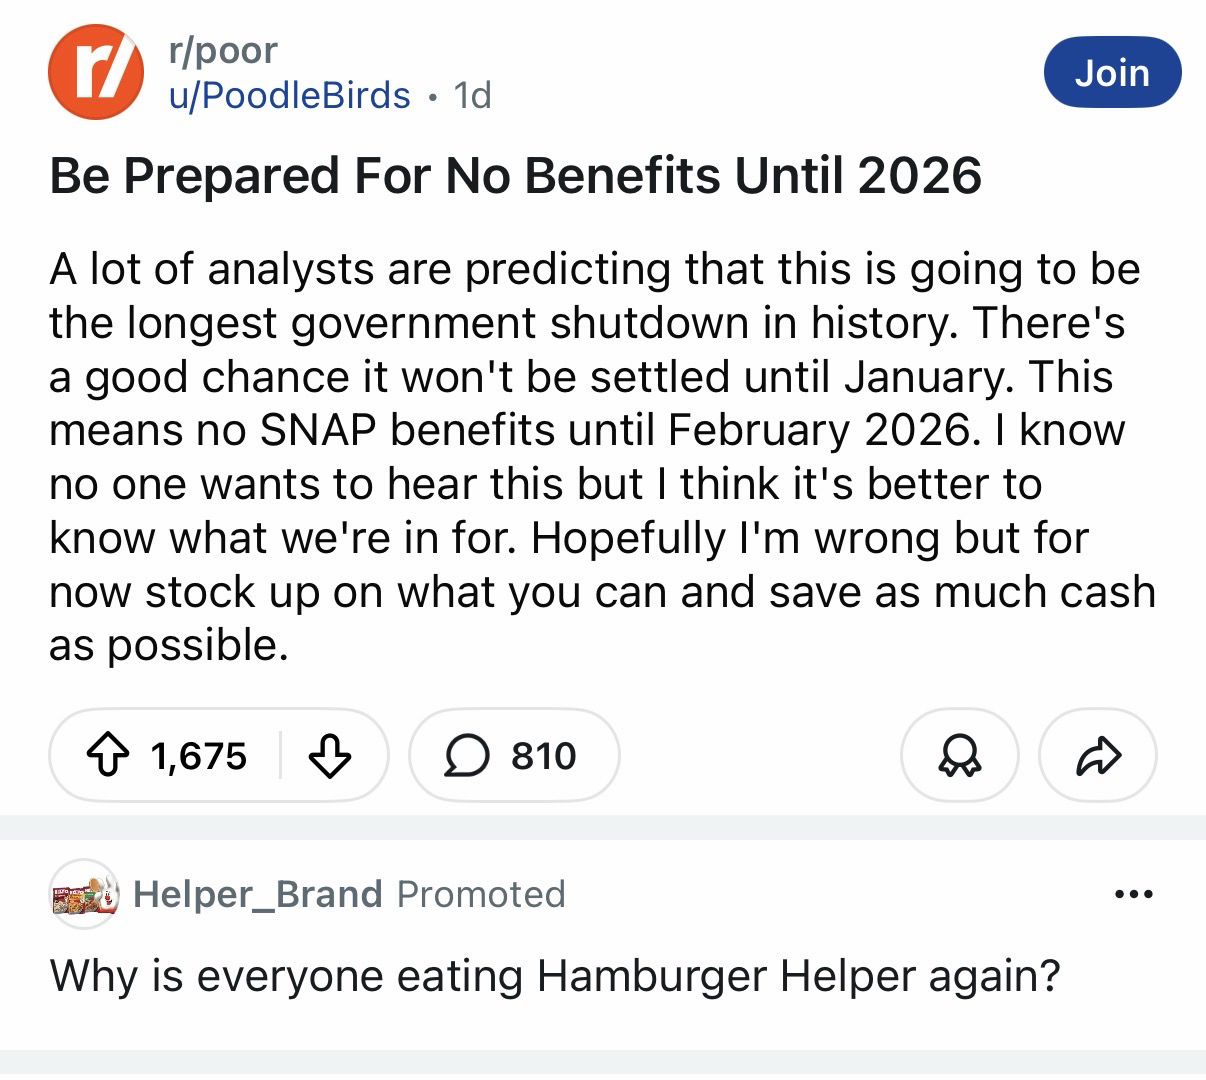Open the Helper_Brand ad avatar

click(x=84, y=893)
